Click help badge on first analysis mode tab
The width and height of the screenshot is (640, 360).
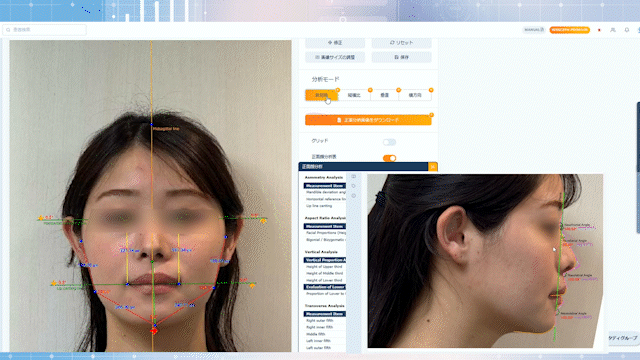pyautogui.click(x=338, y=90)
